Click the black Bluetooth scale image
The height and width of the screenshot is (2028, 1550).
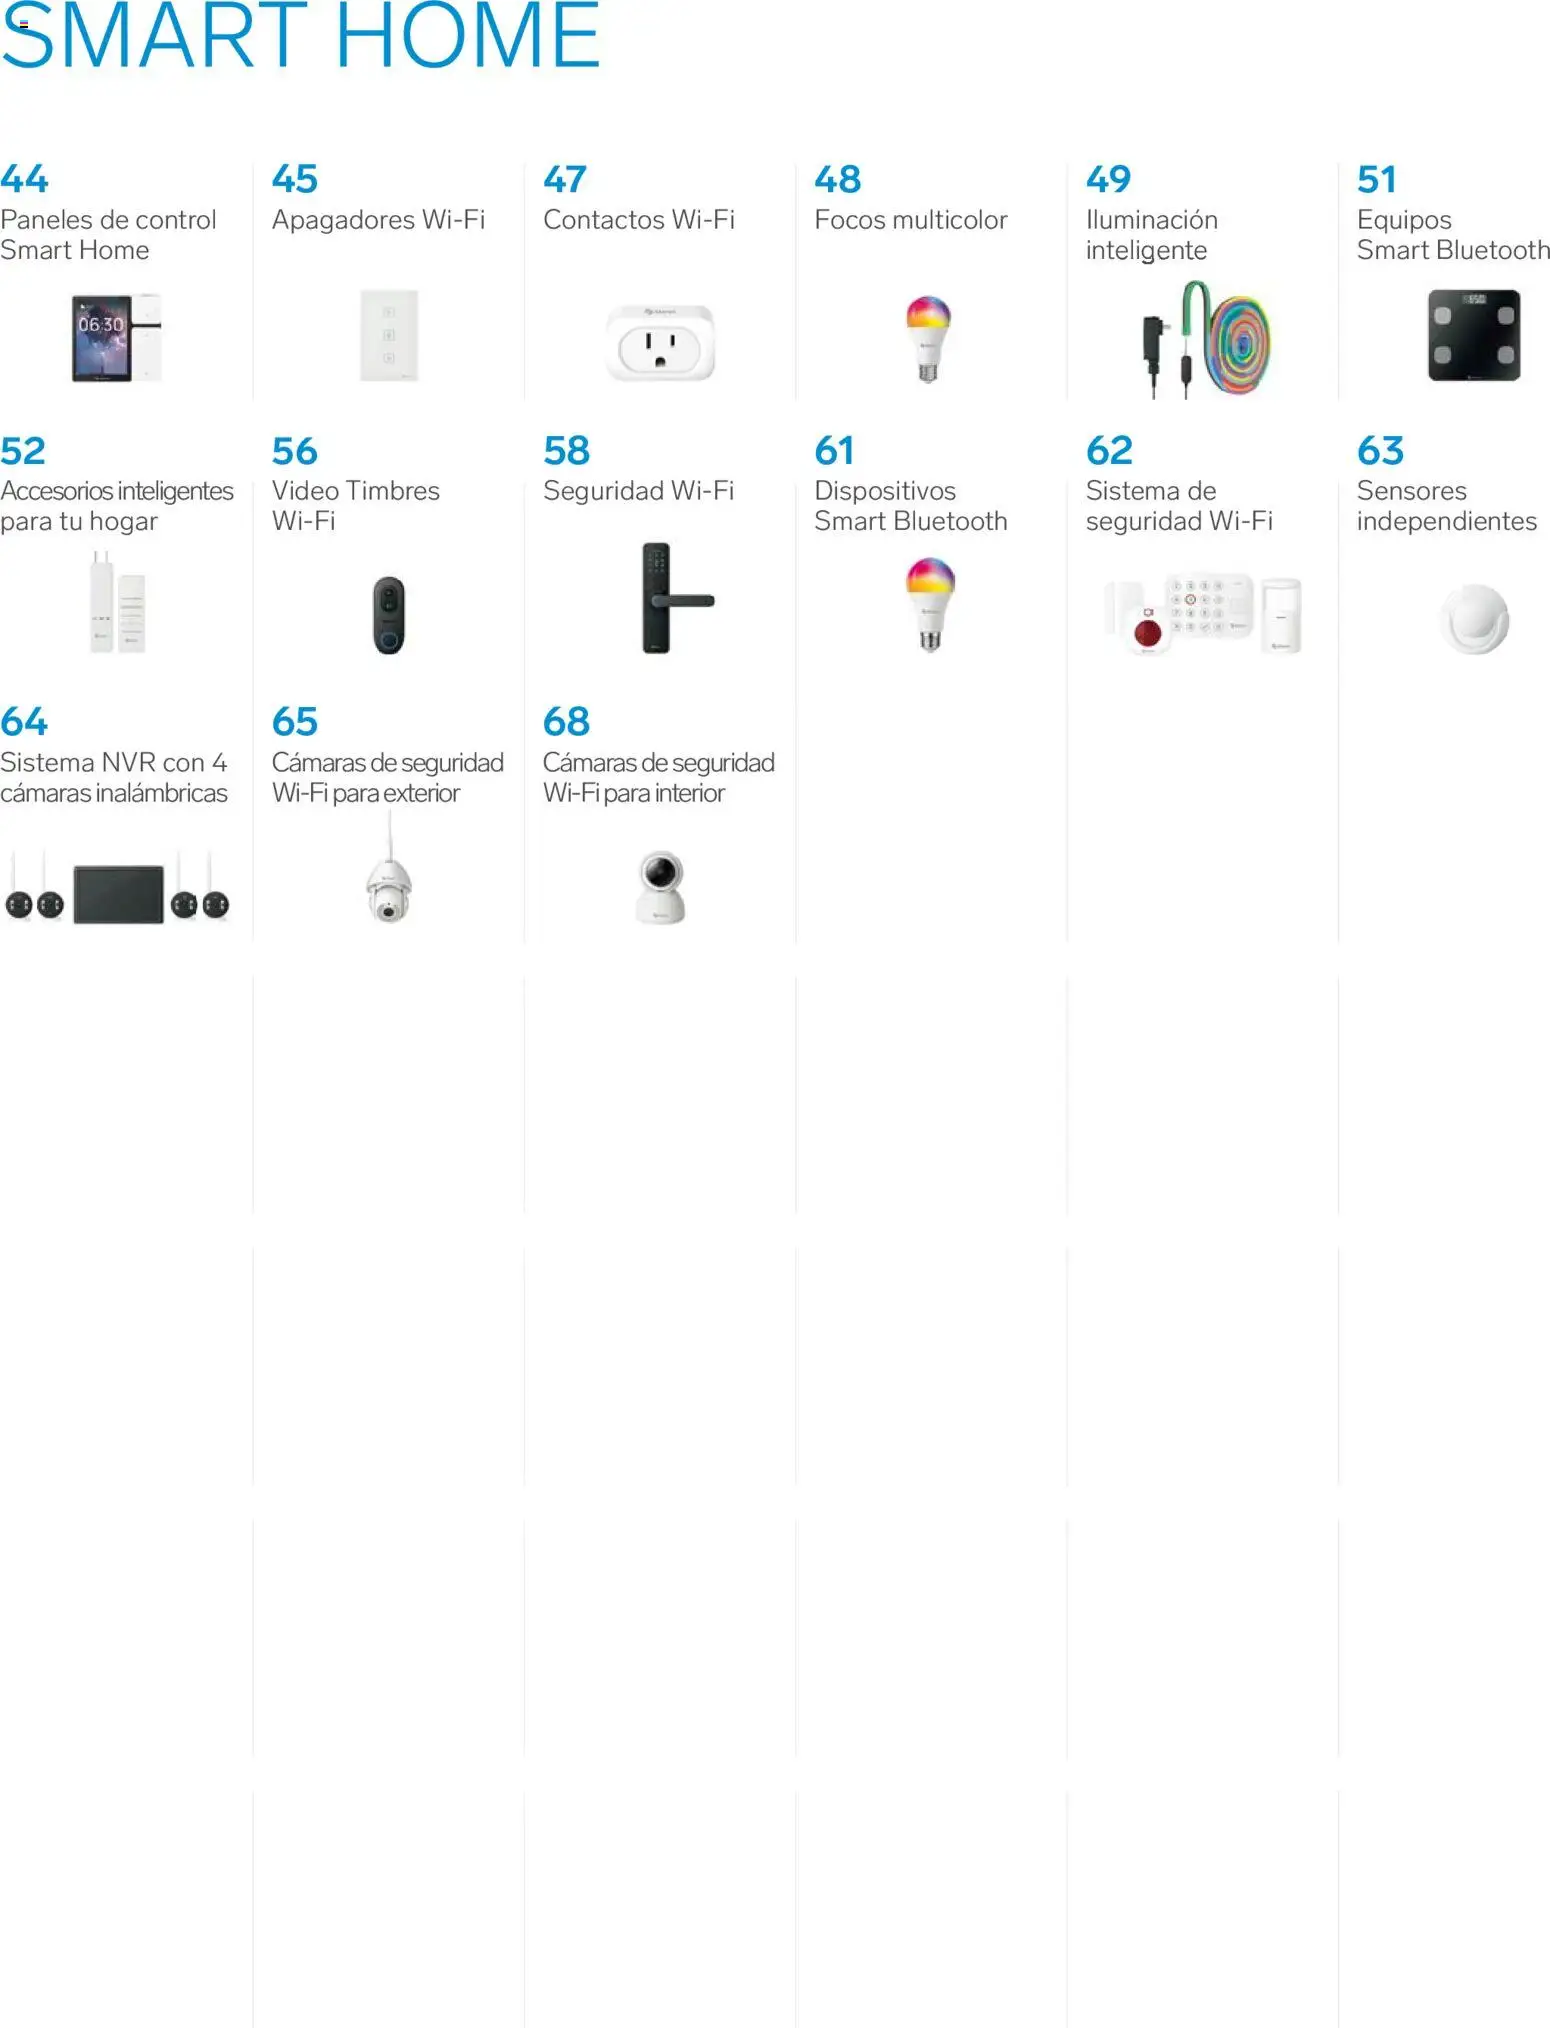pos(1474,335)
